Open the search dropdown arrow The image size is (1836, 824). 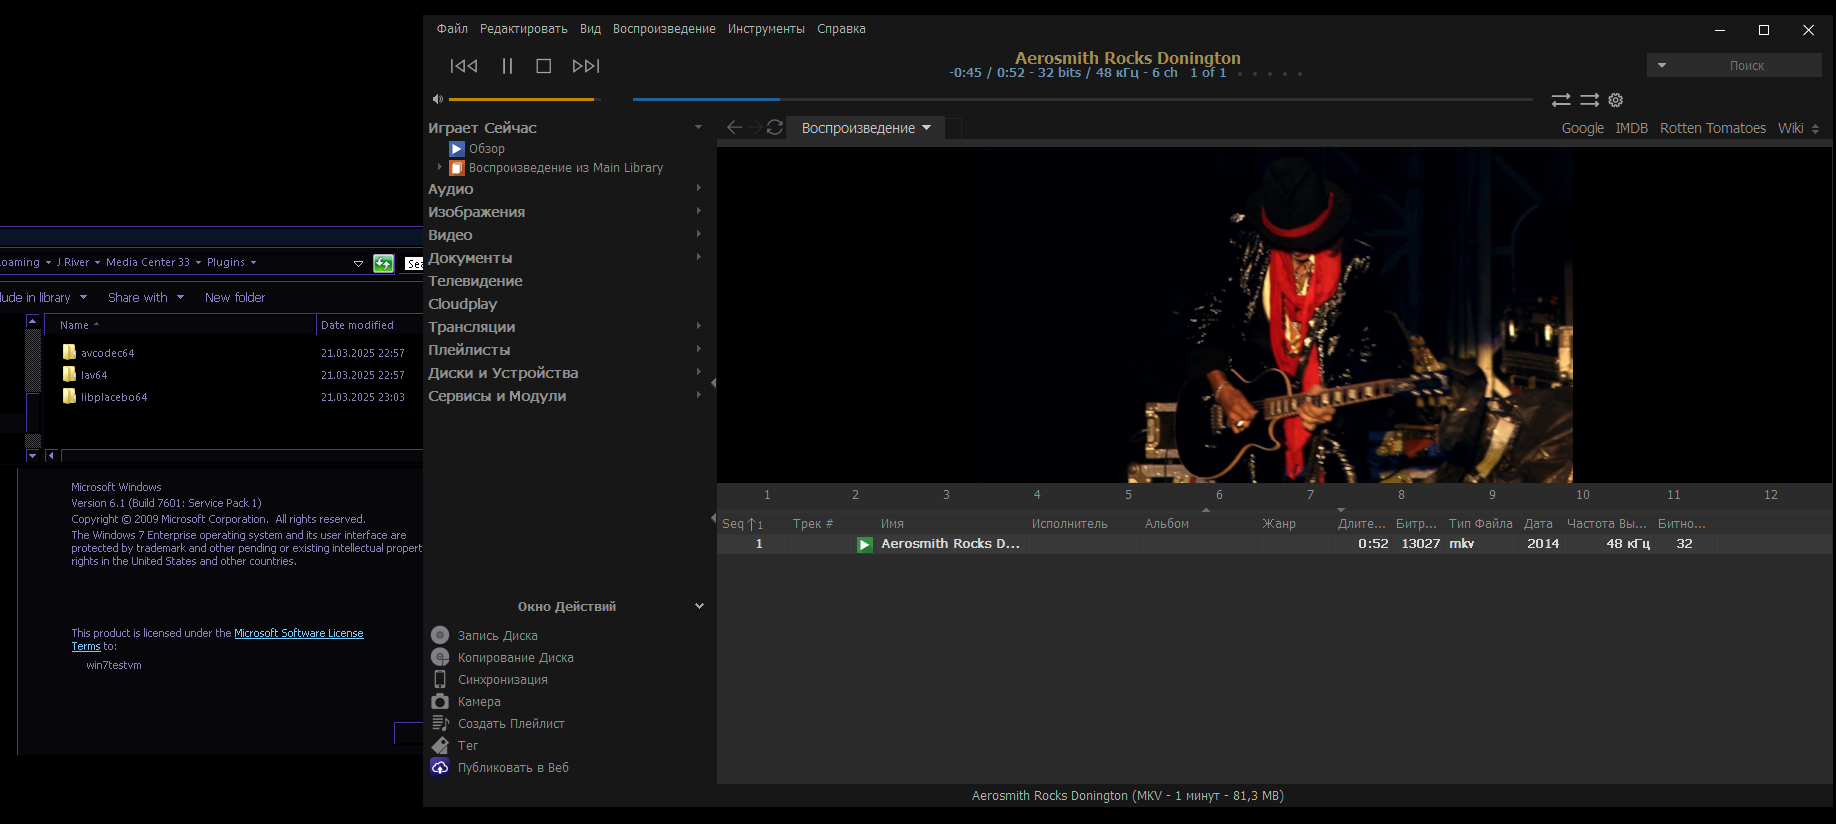pos(1662,66)
